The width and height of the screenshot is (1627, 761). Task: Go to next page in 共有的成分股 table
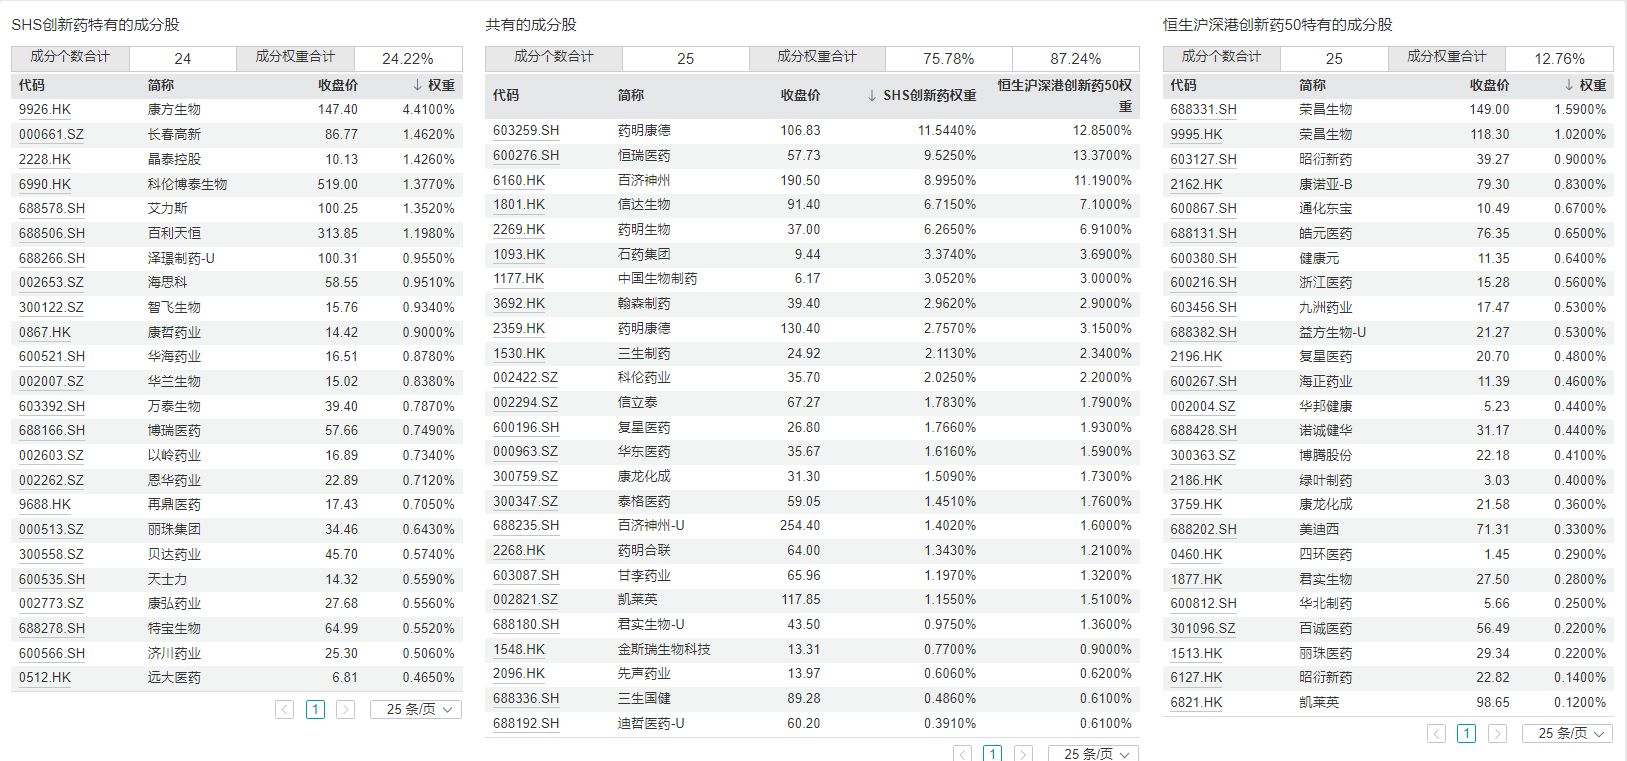[1023, 754]
